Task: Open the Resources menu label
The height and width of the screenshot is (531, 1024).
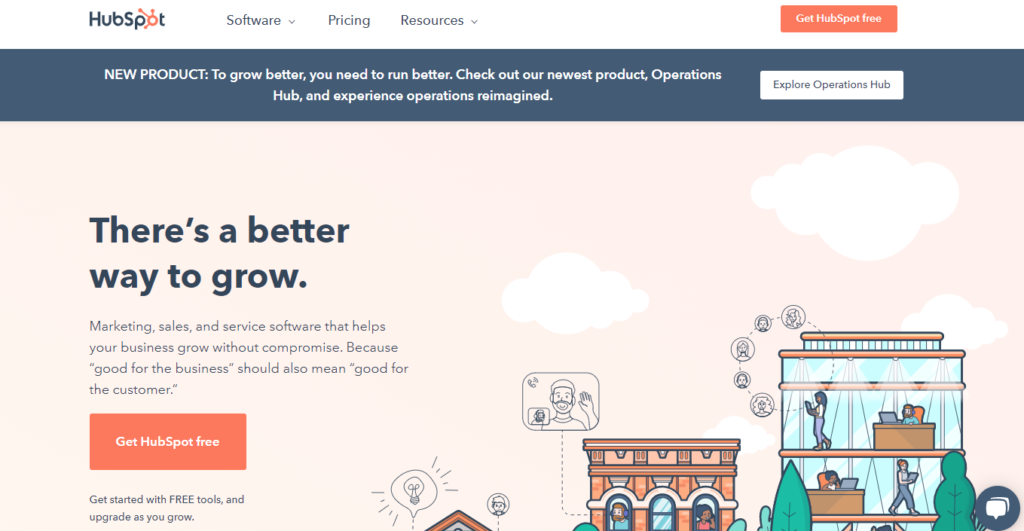Action: point(432,20)
